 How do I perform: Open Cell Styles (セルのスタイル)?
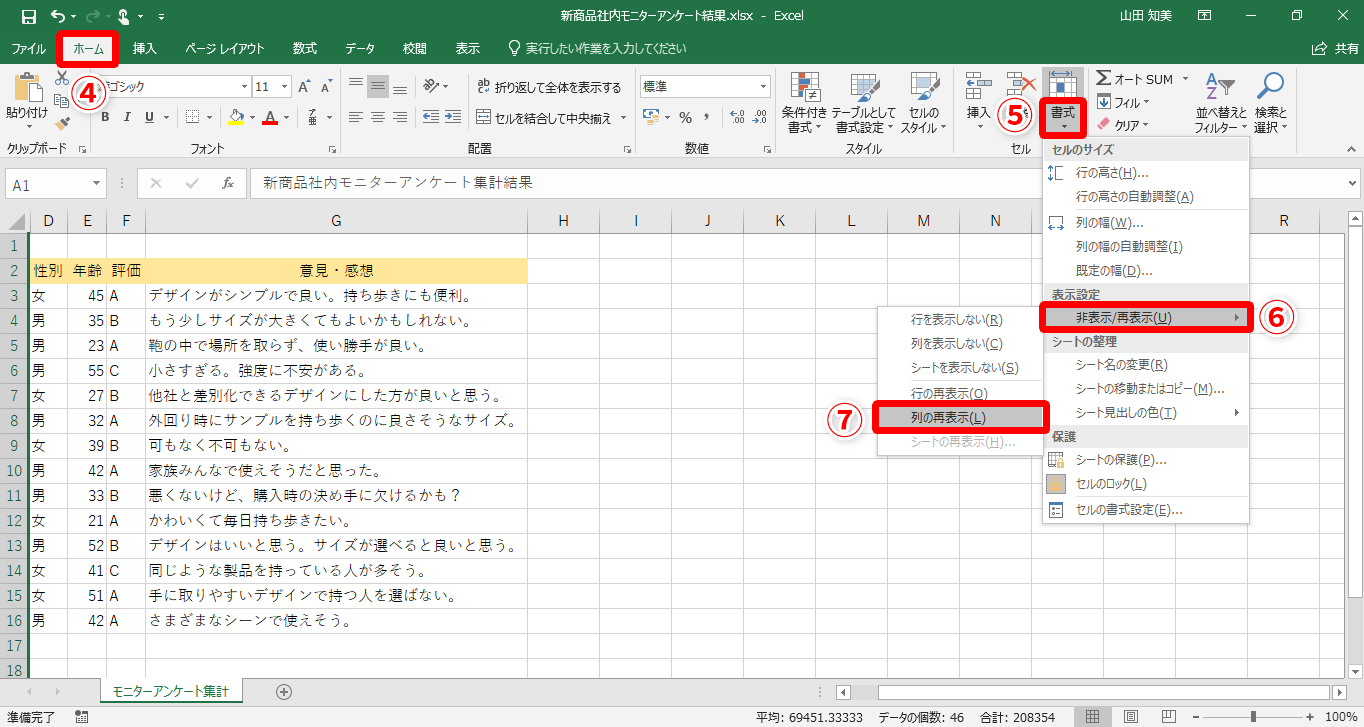pos(923,103)
